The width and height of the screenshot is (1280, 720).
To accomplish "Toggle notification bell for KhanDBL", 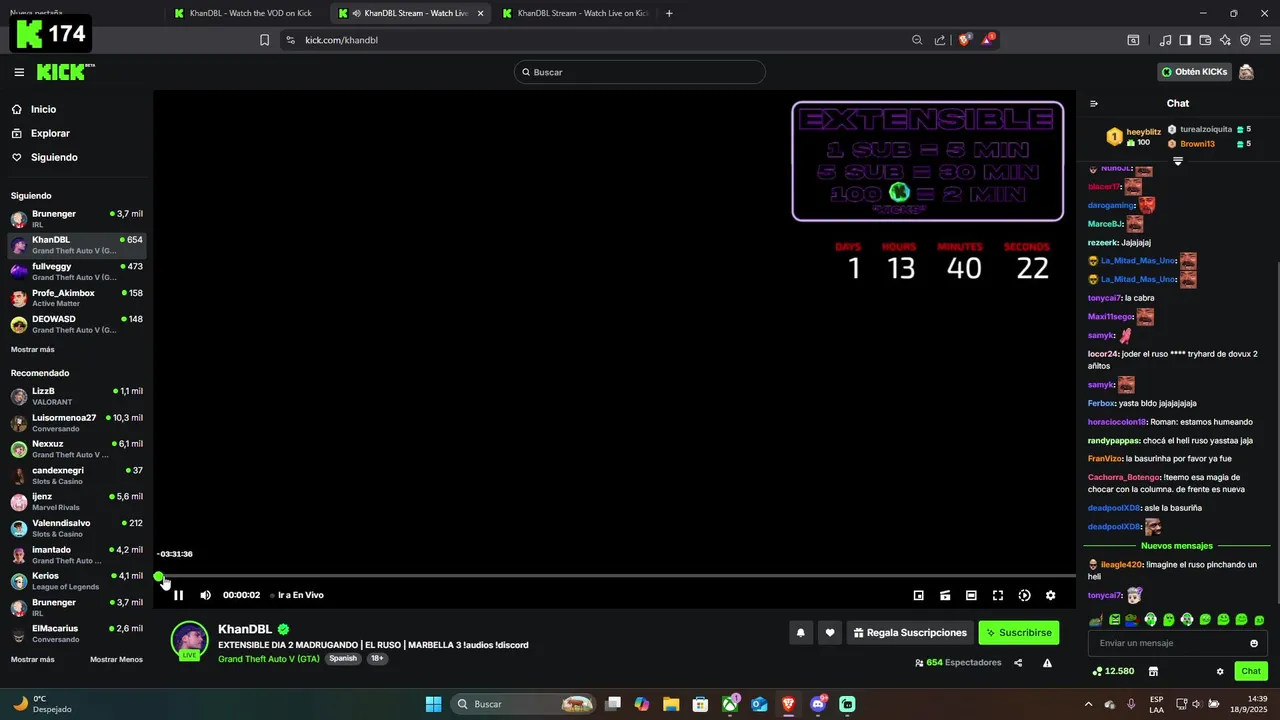I will pyautogui.click(x=800, y=632).
